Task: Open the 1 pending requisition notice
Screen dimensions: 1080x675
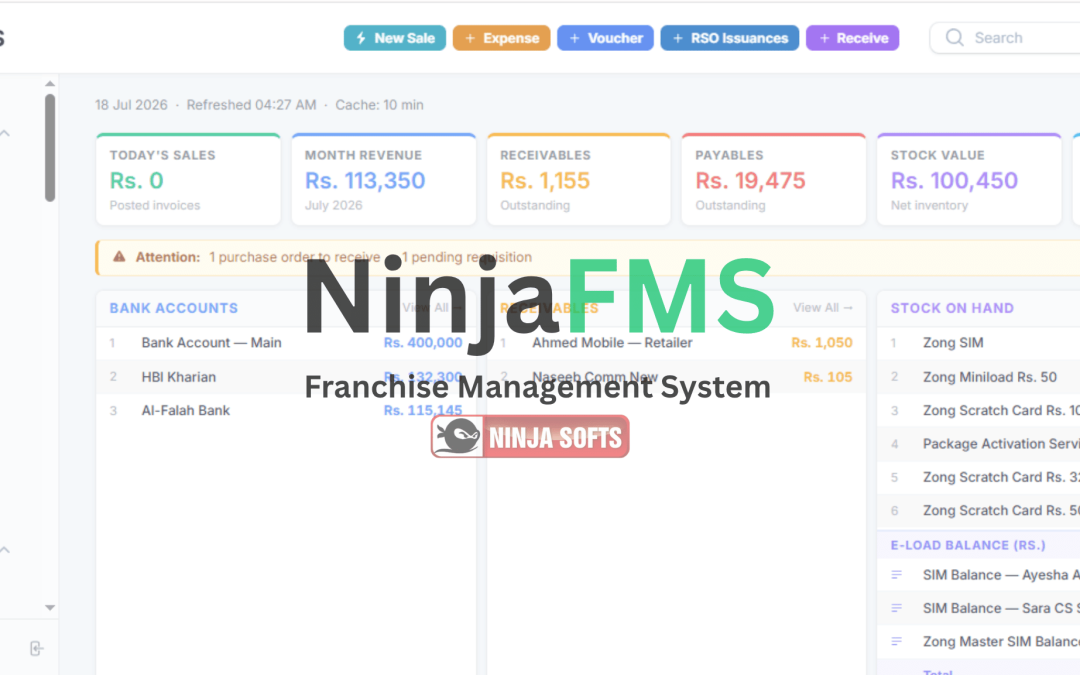Action: pos(466,257)
